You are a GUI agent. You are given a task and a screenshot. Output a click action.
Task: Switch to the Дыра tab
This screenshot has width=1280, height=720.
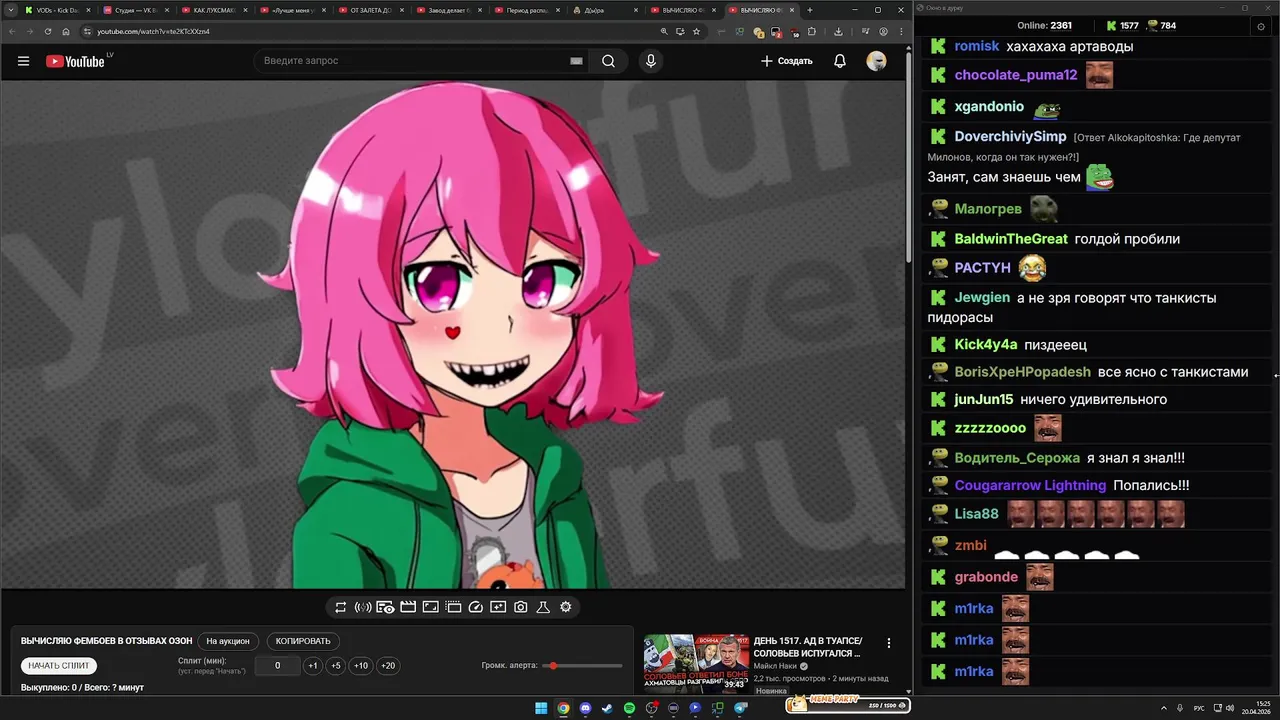point(605,10)
